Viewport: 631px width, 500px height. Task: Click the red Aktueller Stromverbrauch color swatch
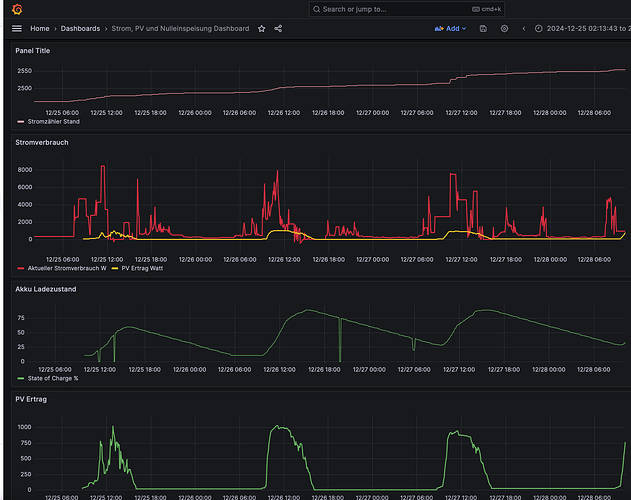pyautogui.click(x=21, y=268)
